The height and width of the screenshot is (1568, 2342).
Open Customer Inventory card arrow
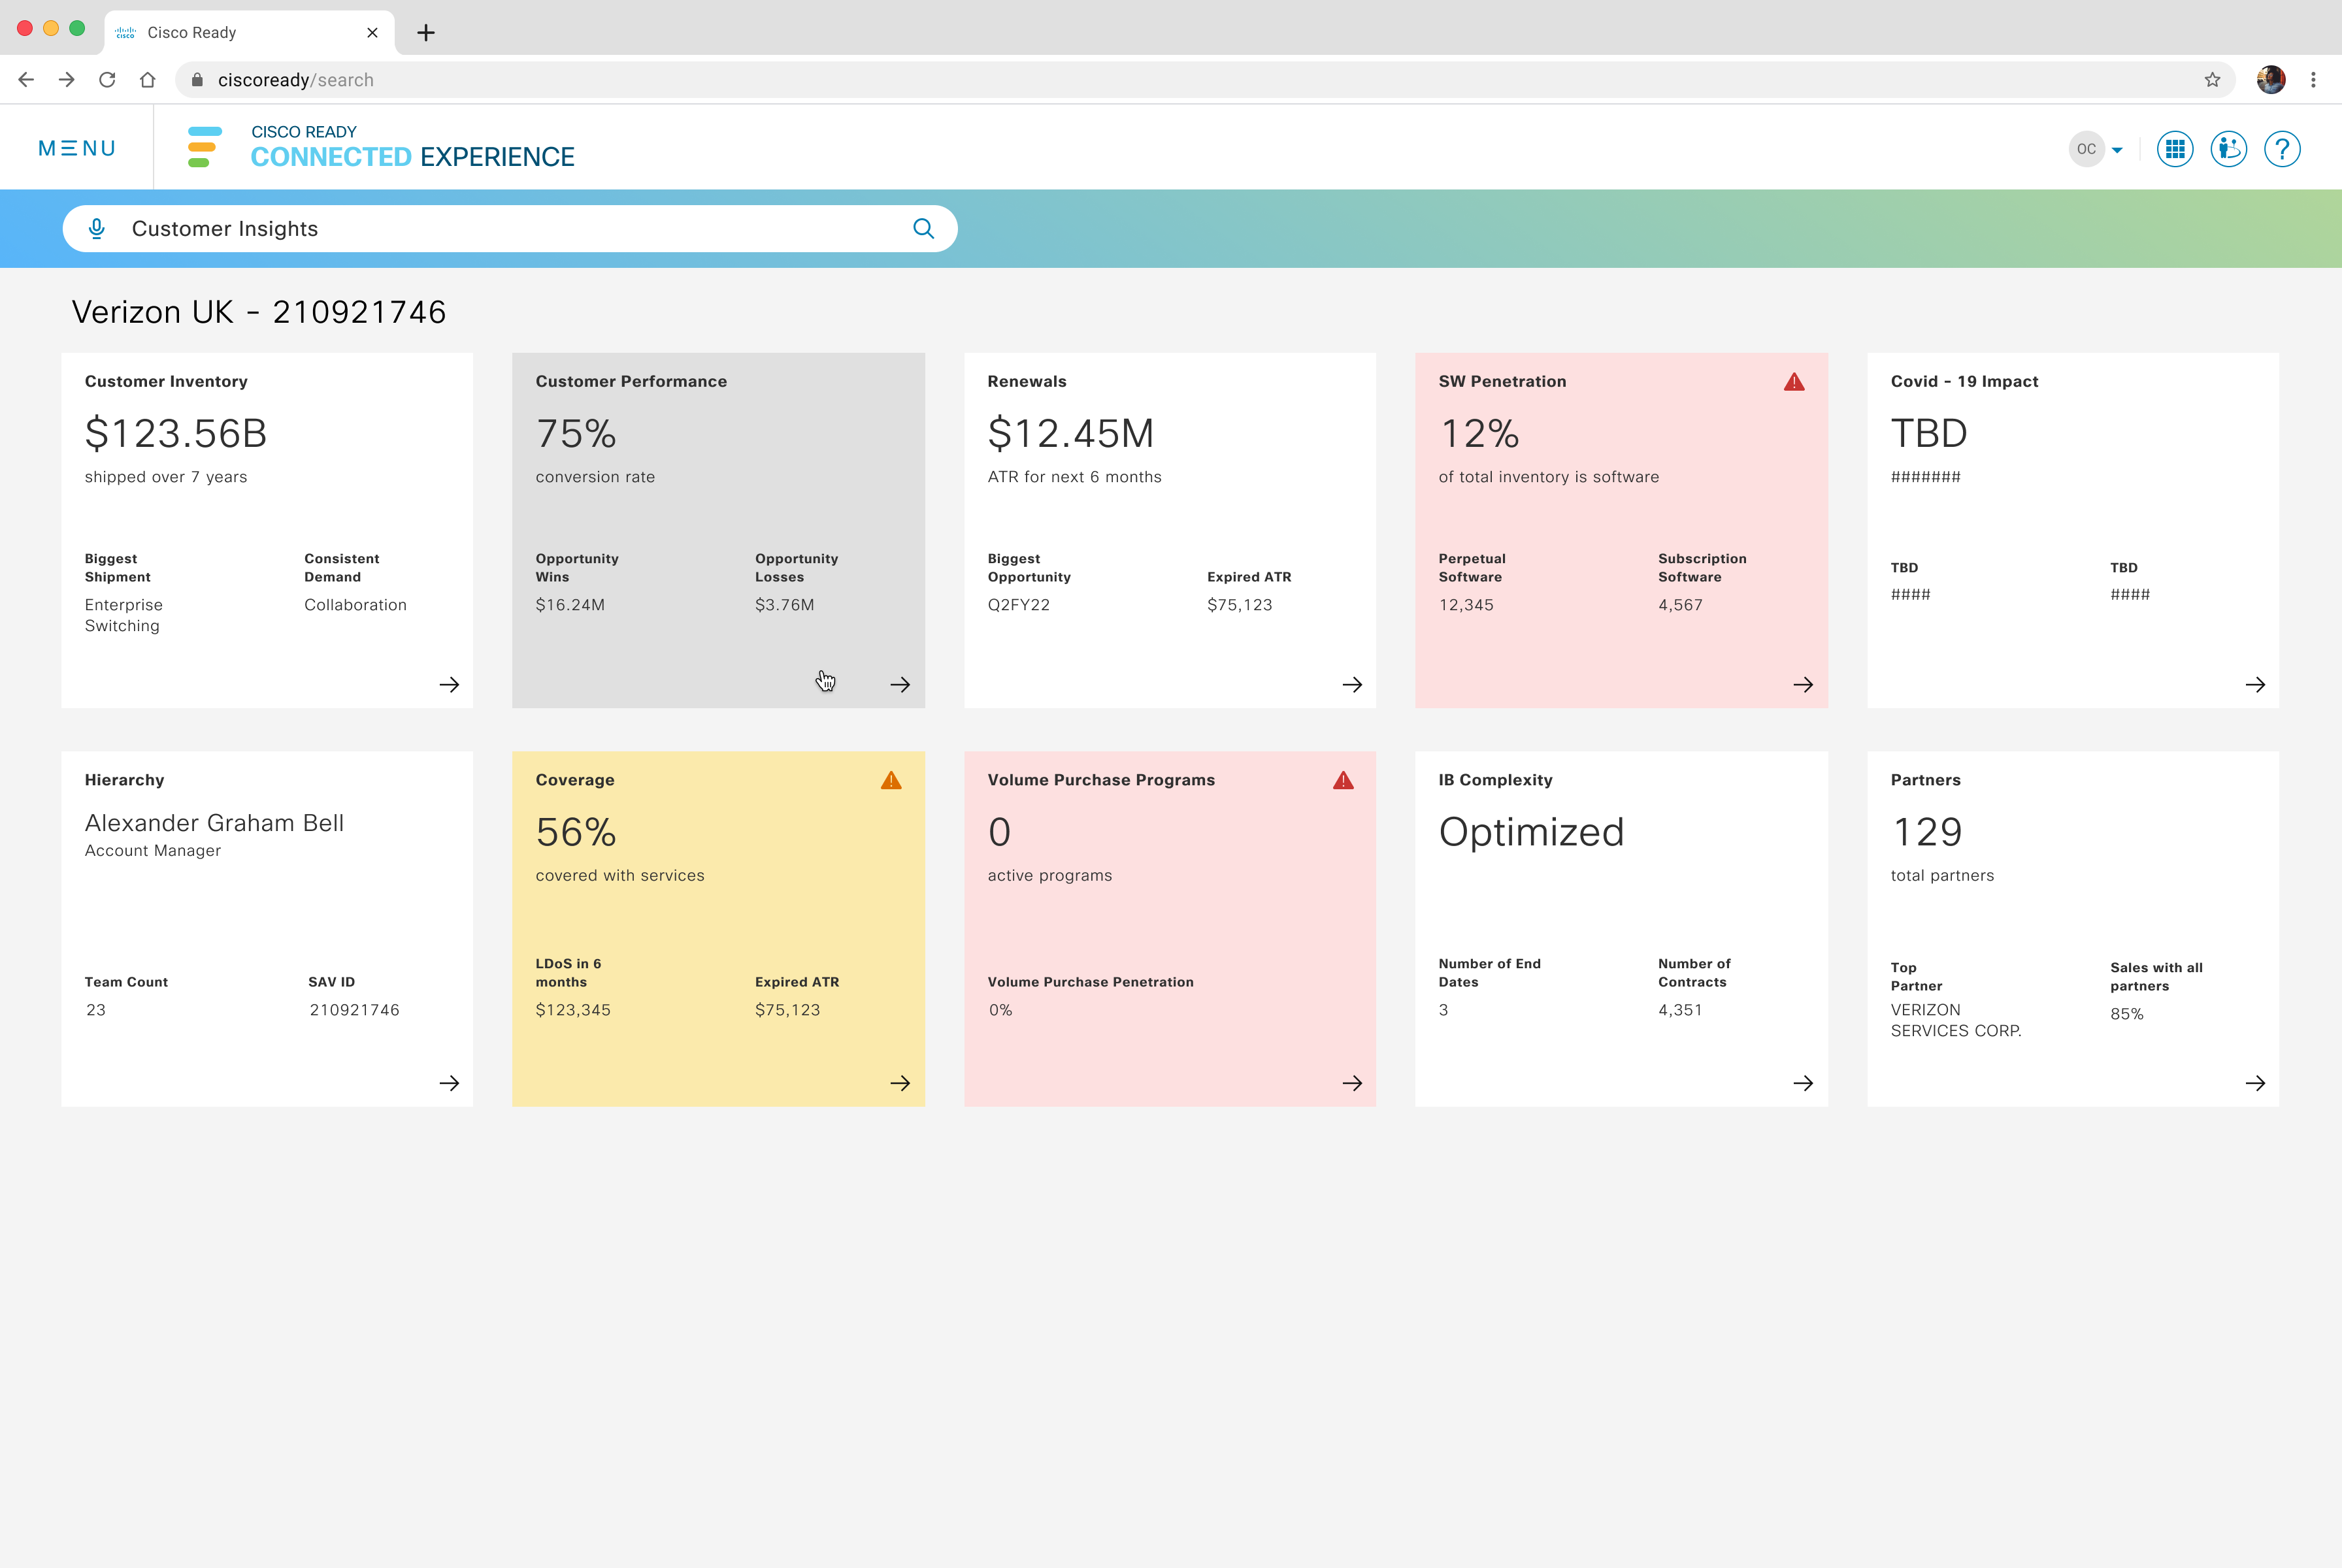449,685
